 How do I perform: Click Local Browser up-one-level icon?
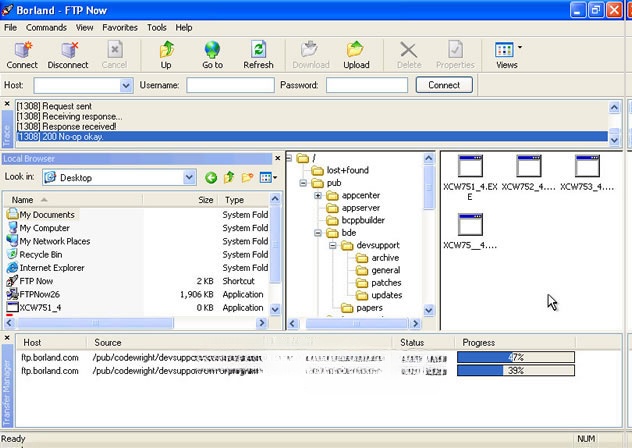(229, 177)
